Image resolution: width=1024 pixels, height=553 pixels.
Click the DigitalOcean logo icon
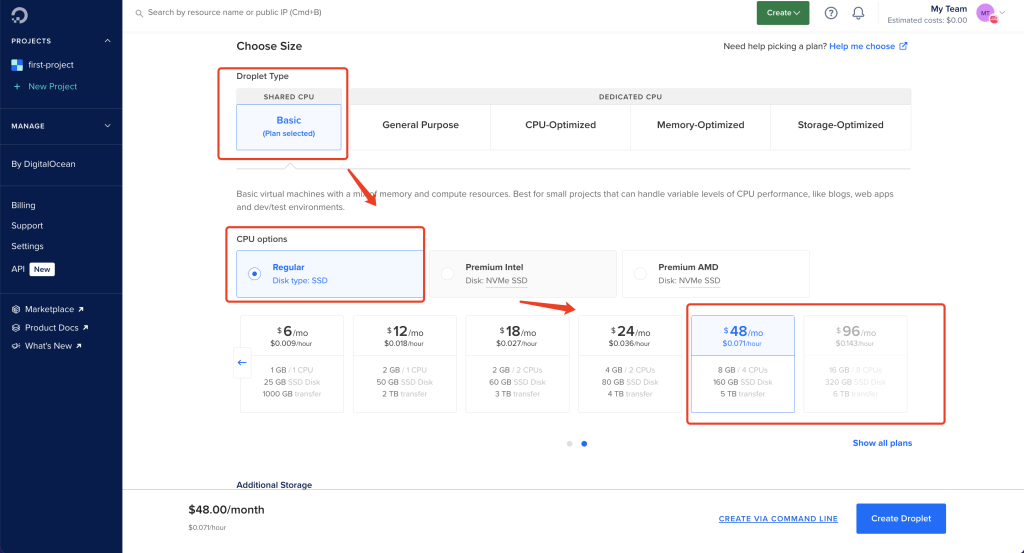(x=20, y=15)
